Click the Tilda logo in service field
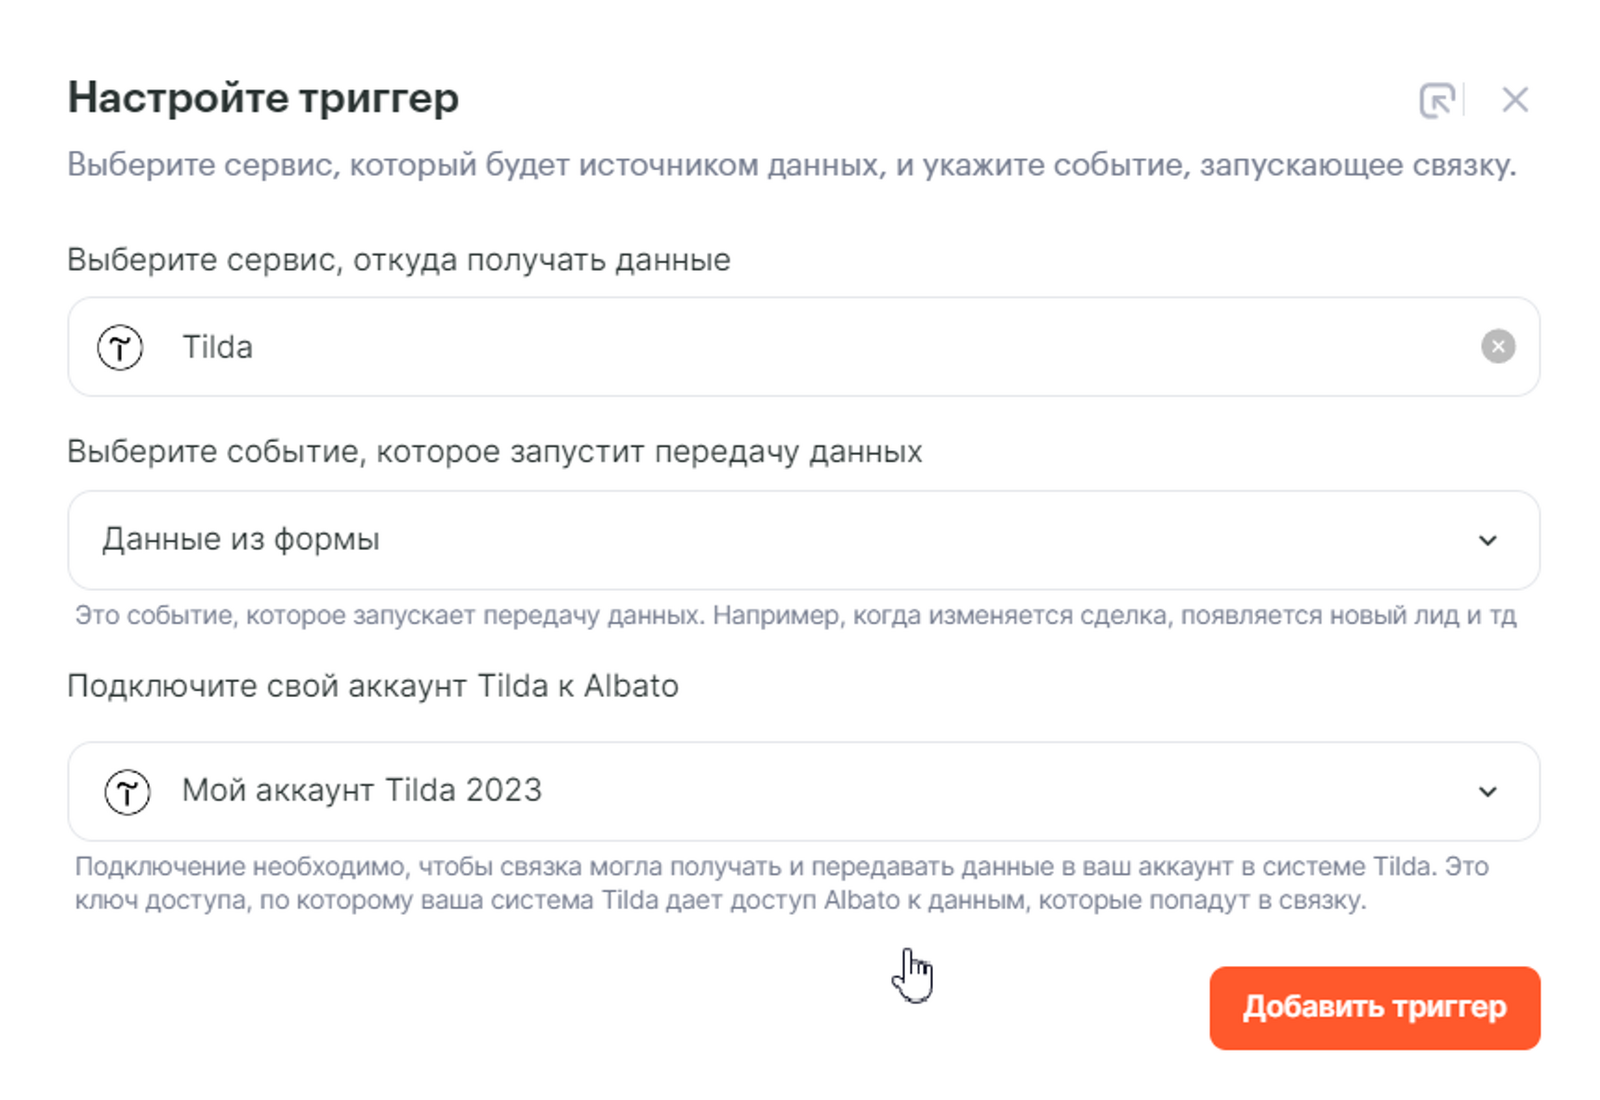Viewport: 1600px width, 1100px height. pyautogui.click(x=120, y=348)
